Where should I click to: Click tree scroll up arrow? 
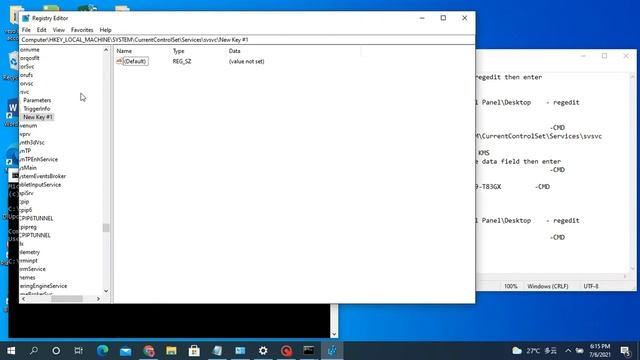[106, 50]
